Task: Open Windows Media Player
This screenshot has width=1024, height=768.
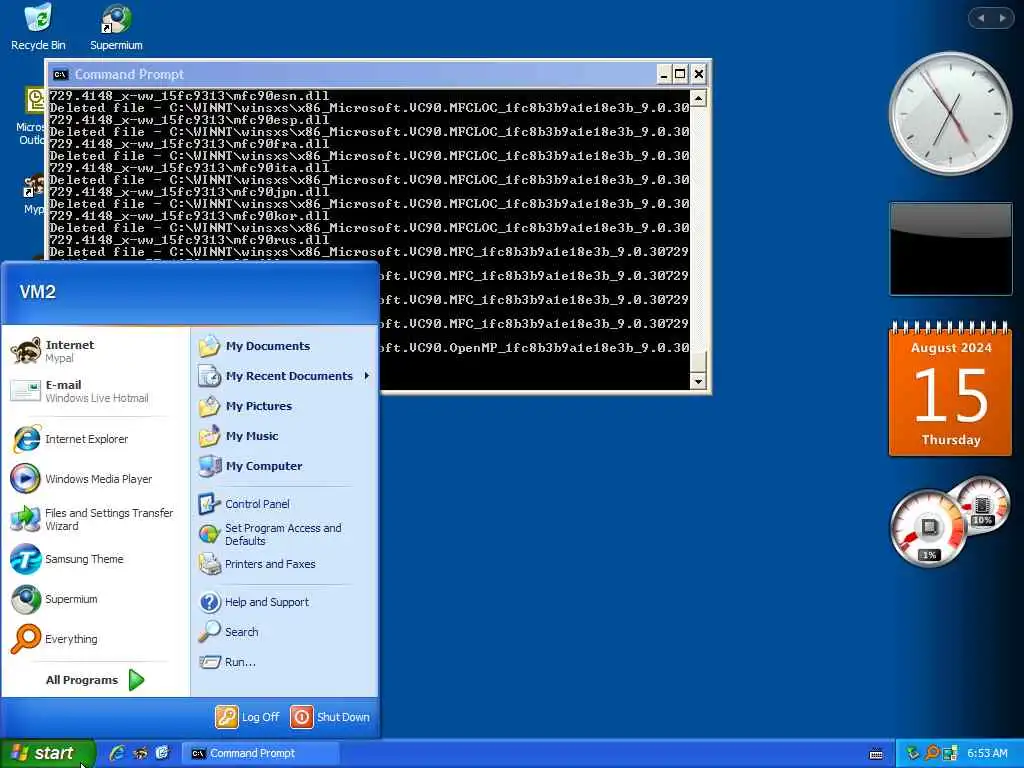Action: tap(94, 479)
